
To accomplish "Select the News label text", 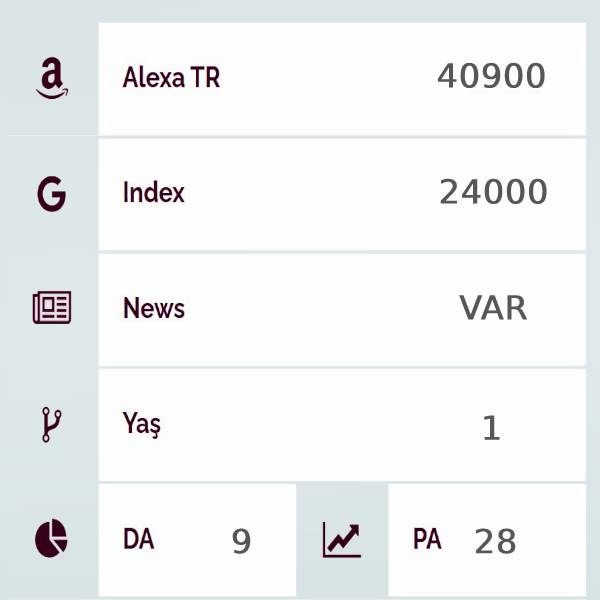I will (154, 308).
